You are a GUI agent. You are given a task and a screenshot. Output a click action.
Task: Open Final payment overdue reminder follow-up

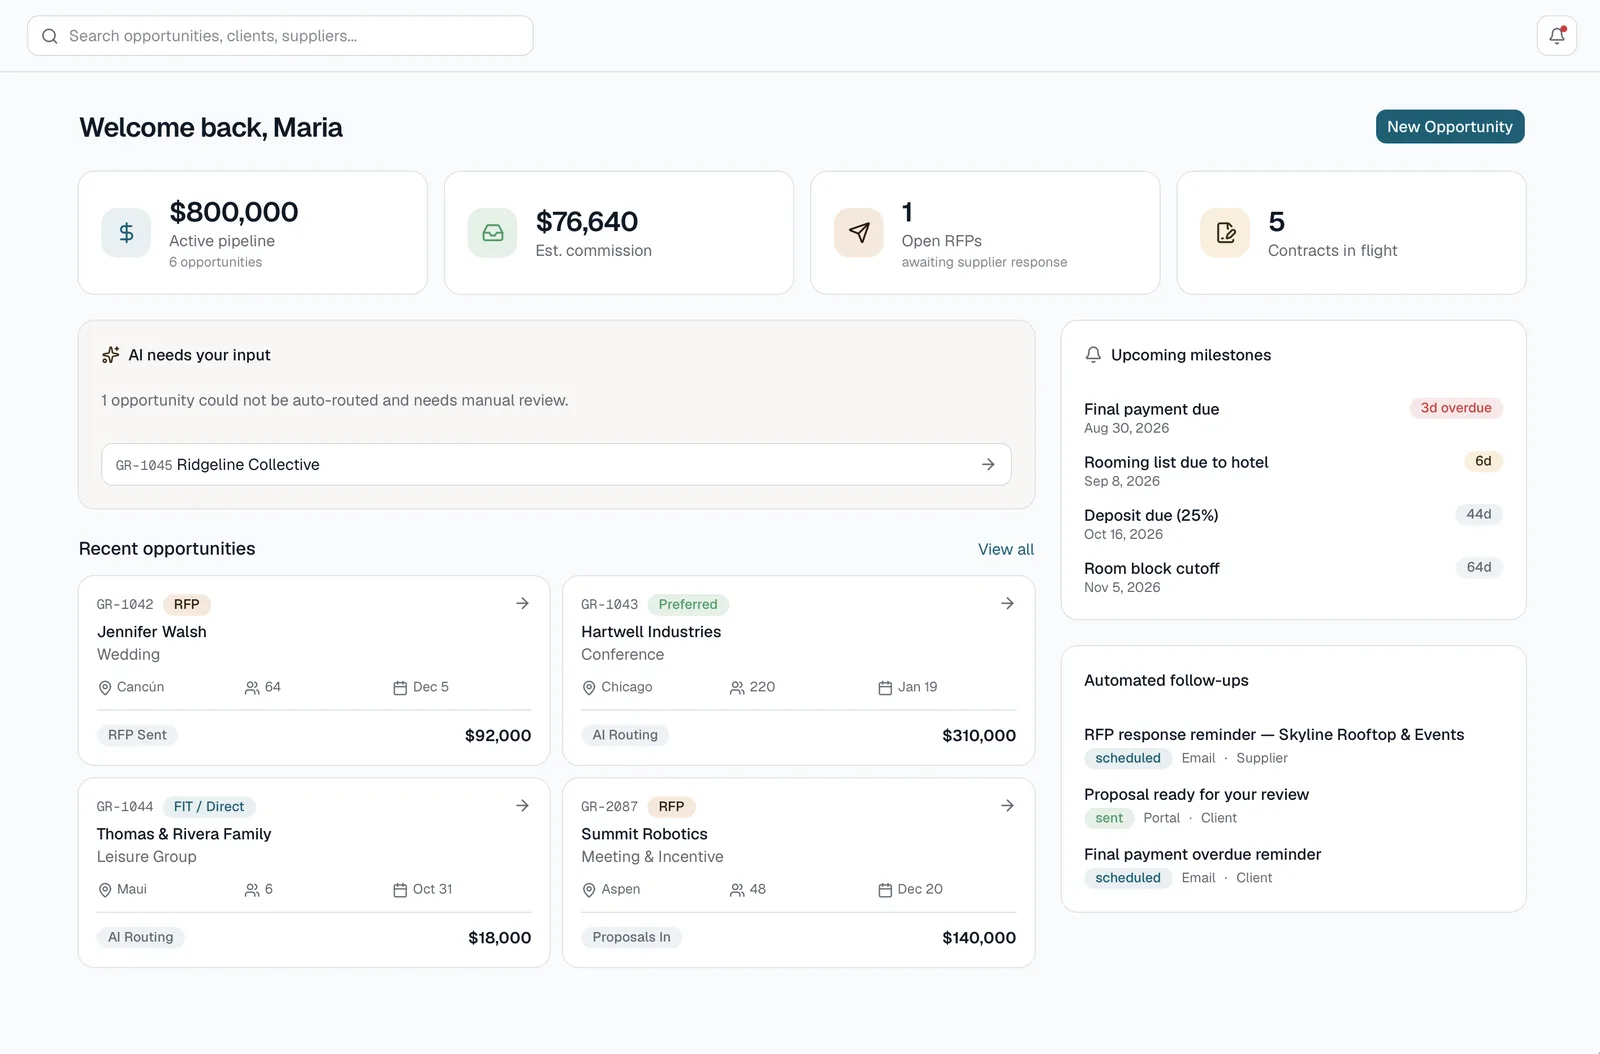coord(1293,866)
